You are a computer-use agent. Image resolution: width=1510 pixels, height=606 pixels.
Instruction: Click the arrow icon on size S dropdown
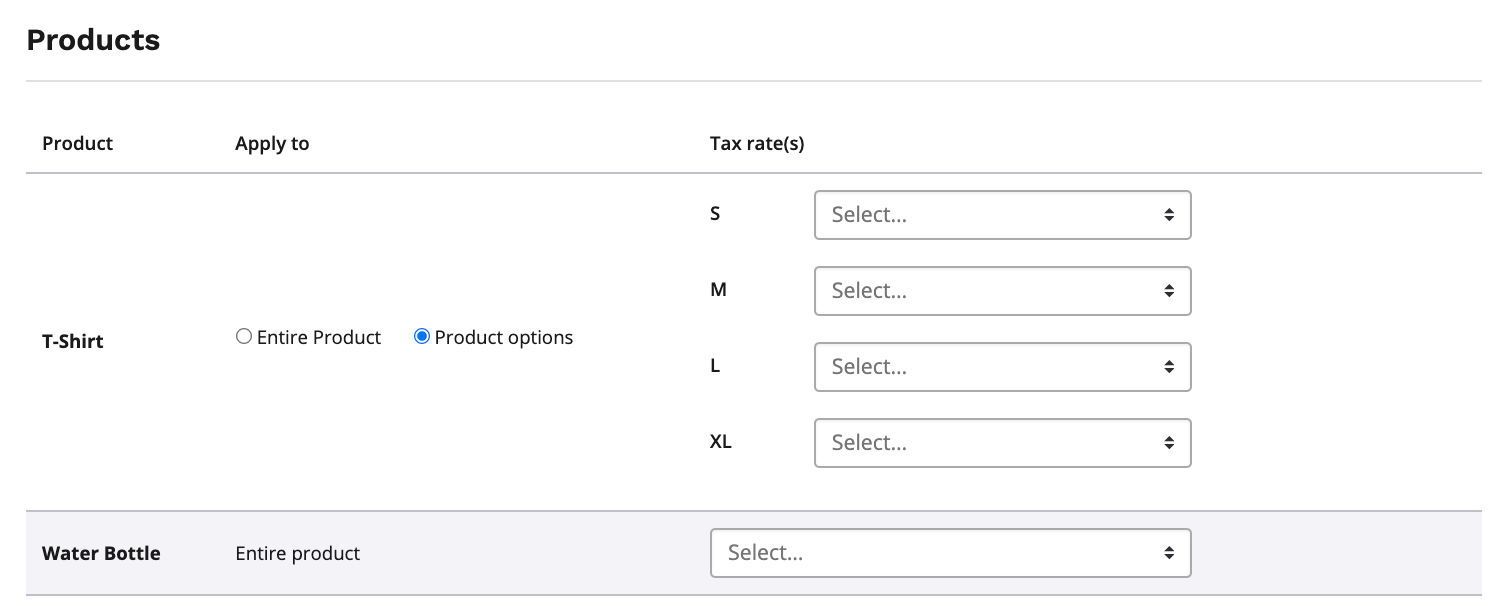click(x=1168, y=215)
